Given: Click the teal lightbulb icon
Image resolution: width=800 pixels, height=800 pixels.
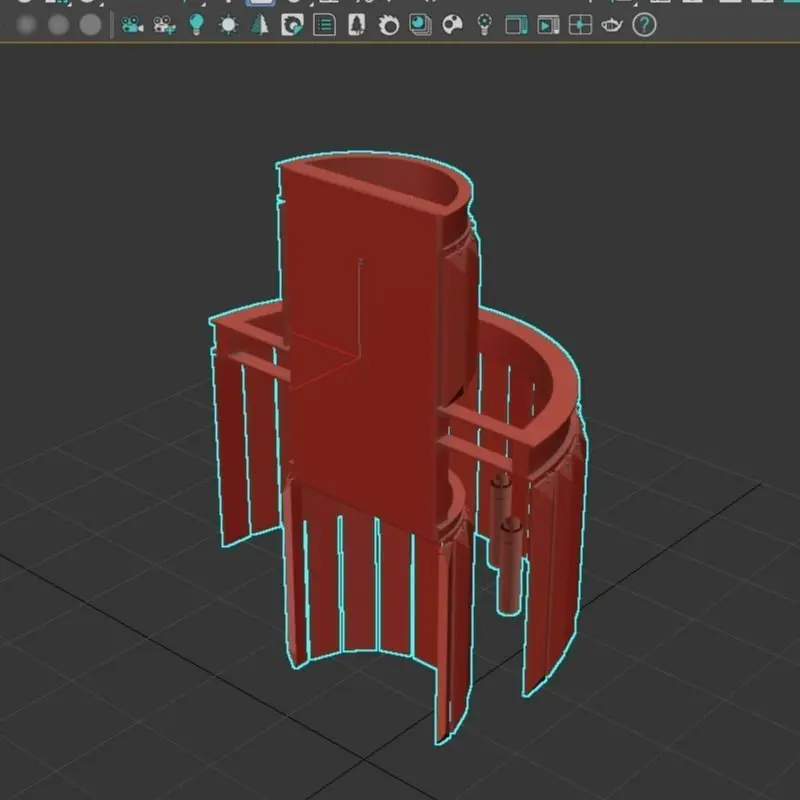Looking at the screenshot, I should tap(196, 24).
